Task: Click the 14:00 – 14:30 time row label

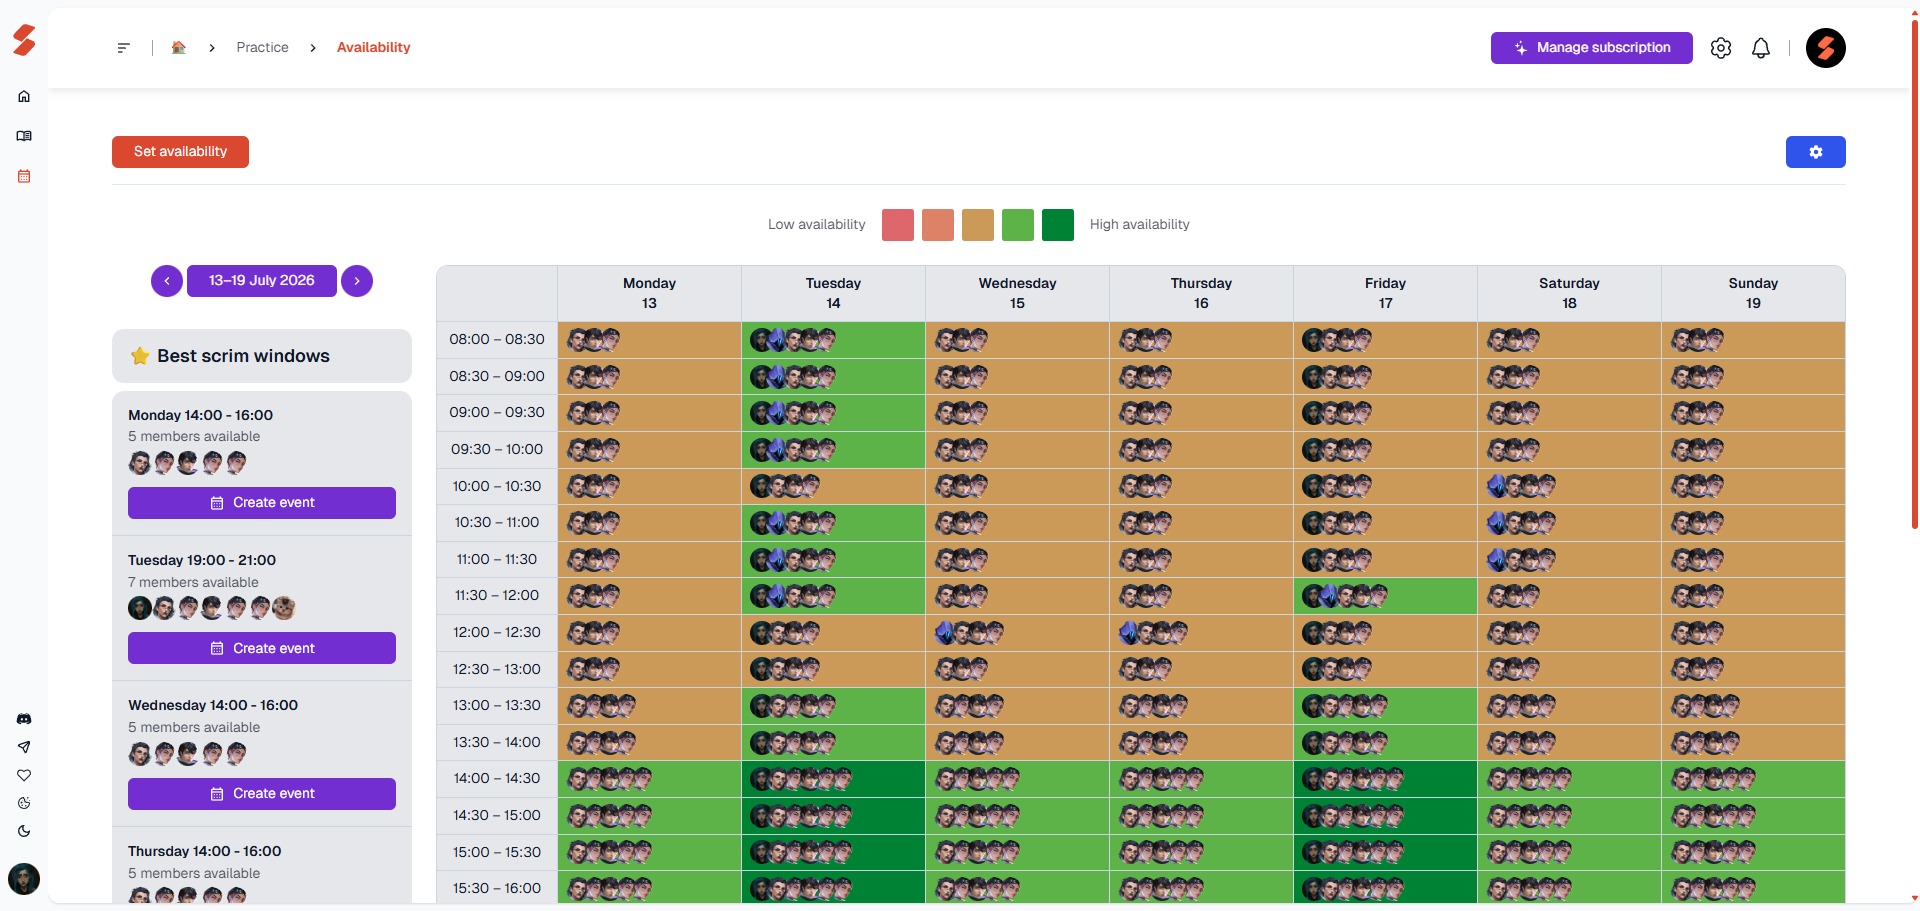Action: [497, 779]
